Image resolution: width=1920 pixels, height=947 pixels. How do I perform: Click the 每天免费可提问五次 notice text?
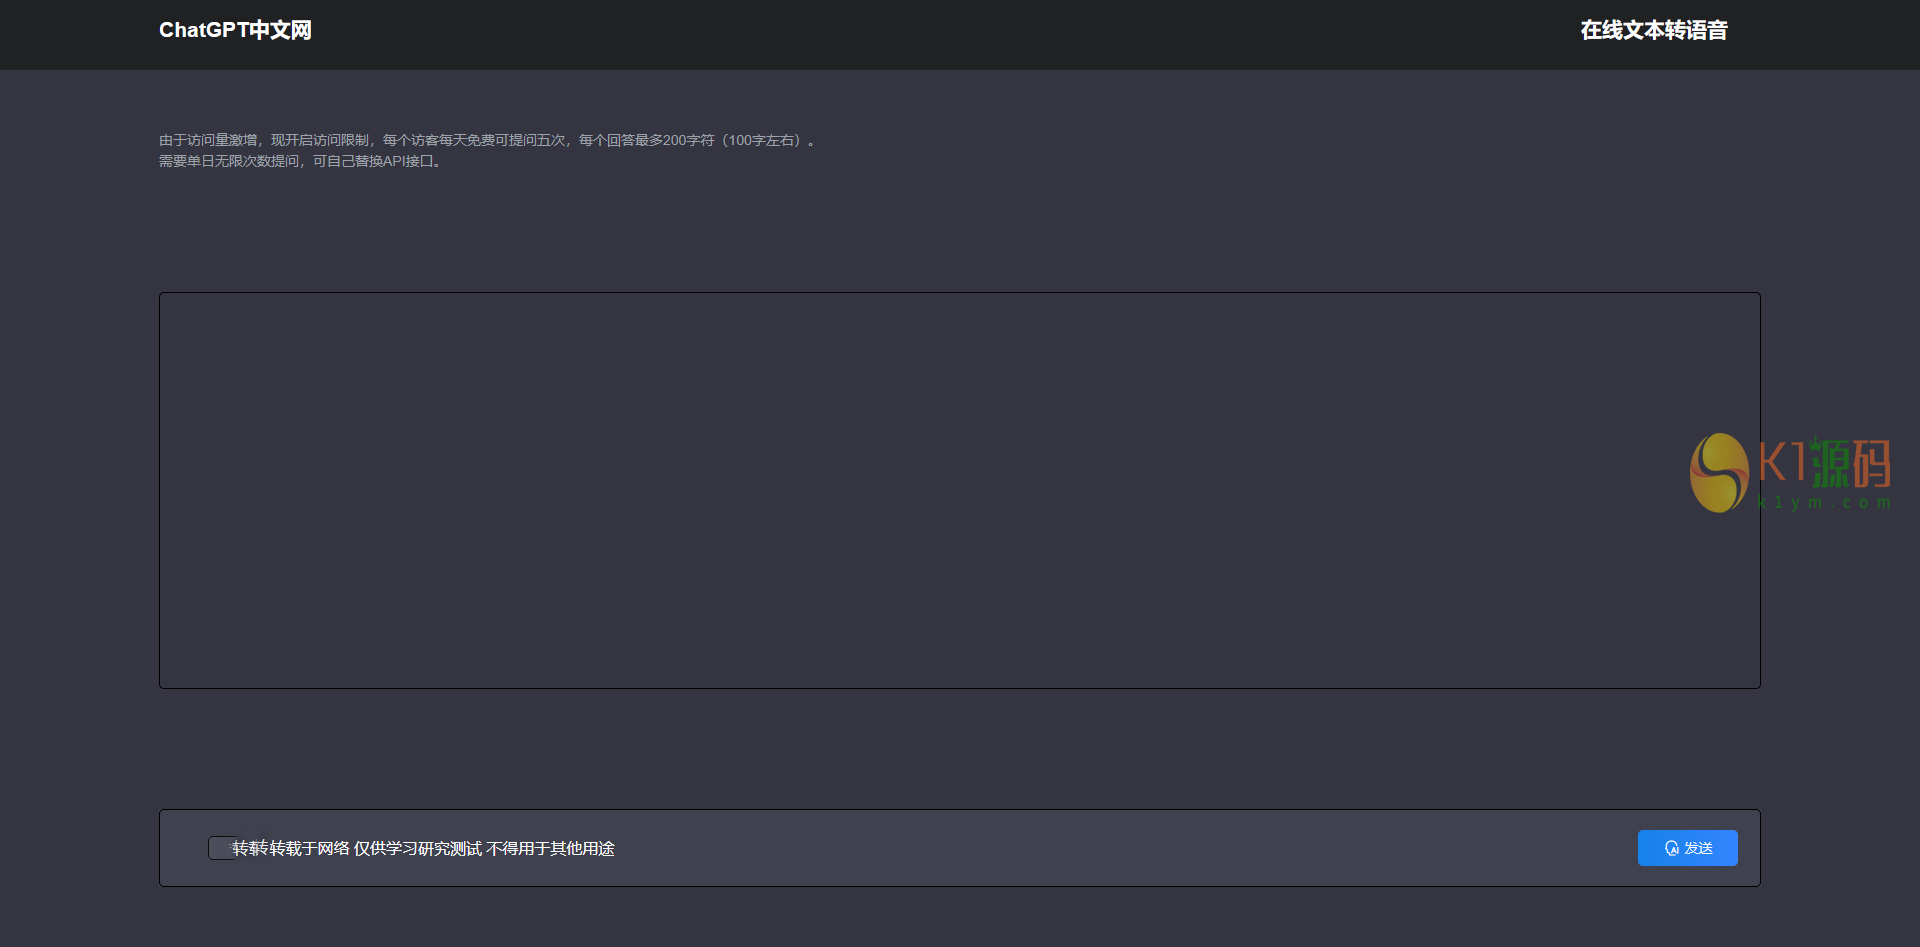tap(502, 140)
